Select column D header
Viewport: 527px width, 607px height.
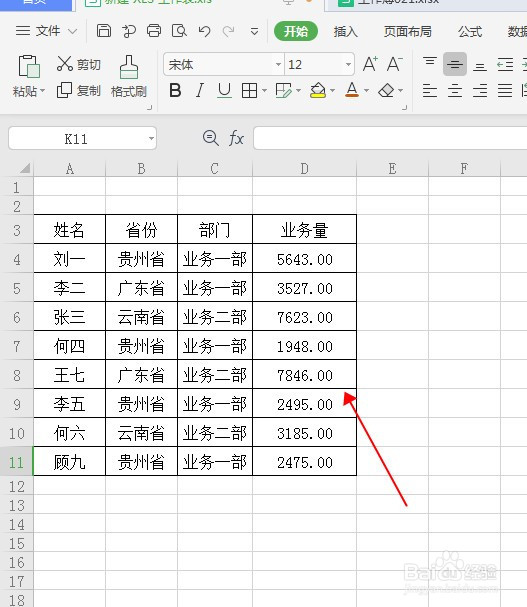[304, 168]
